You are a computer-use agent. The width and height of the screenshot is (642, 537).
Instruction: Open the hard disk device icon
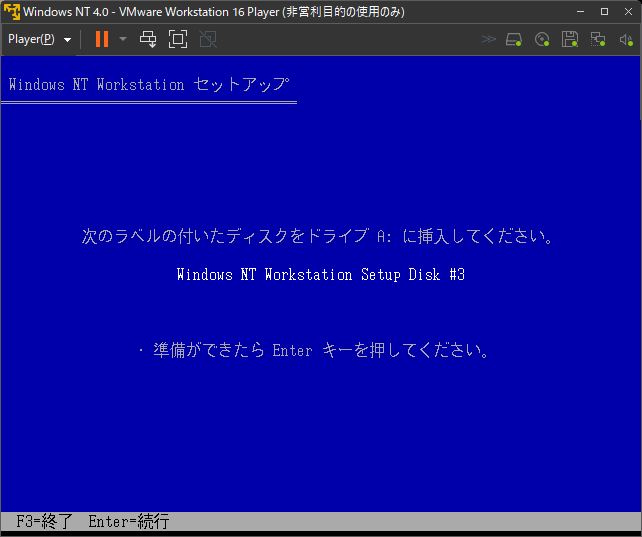[514, 40]
